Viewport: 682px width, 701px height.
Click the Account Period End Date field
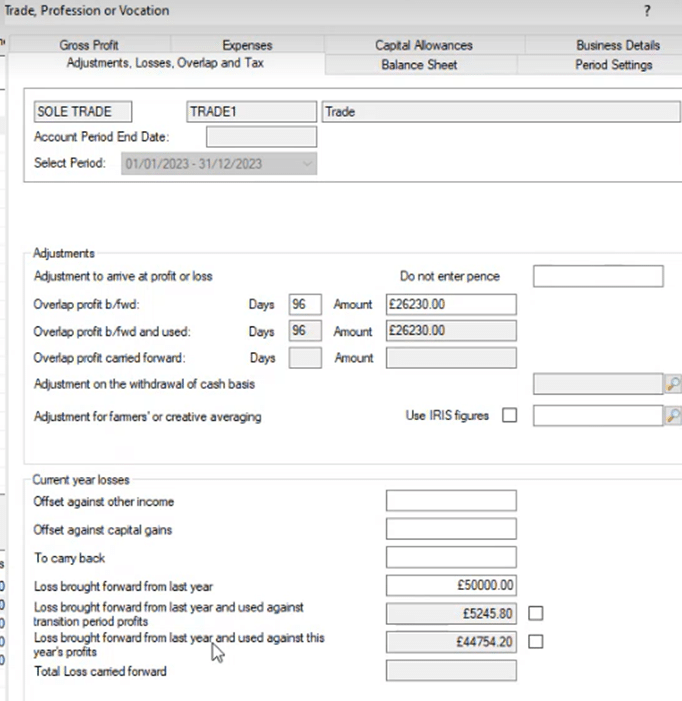pyautogui.click(x=261, y=137)
